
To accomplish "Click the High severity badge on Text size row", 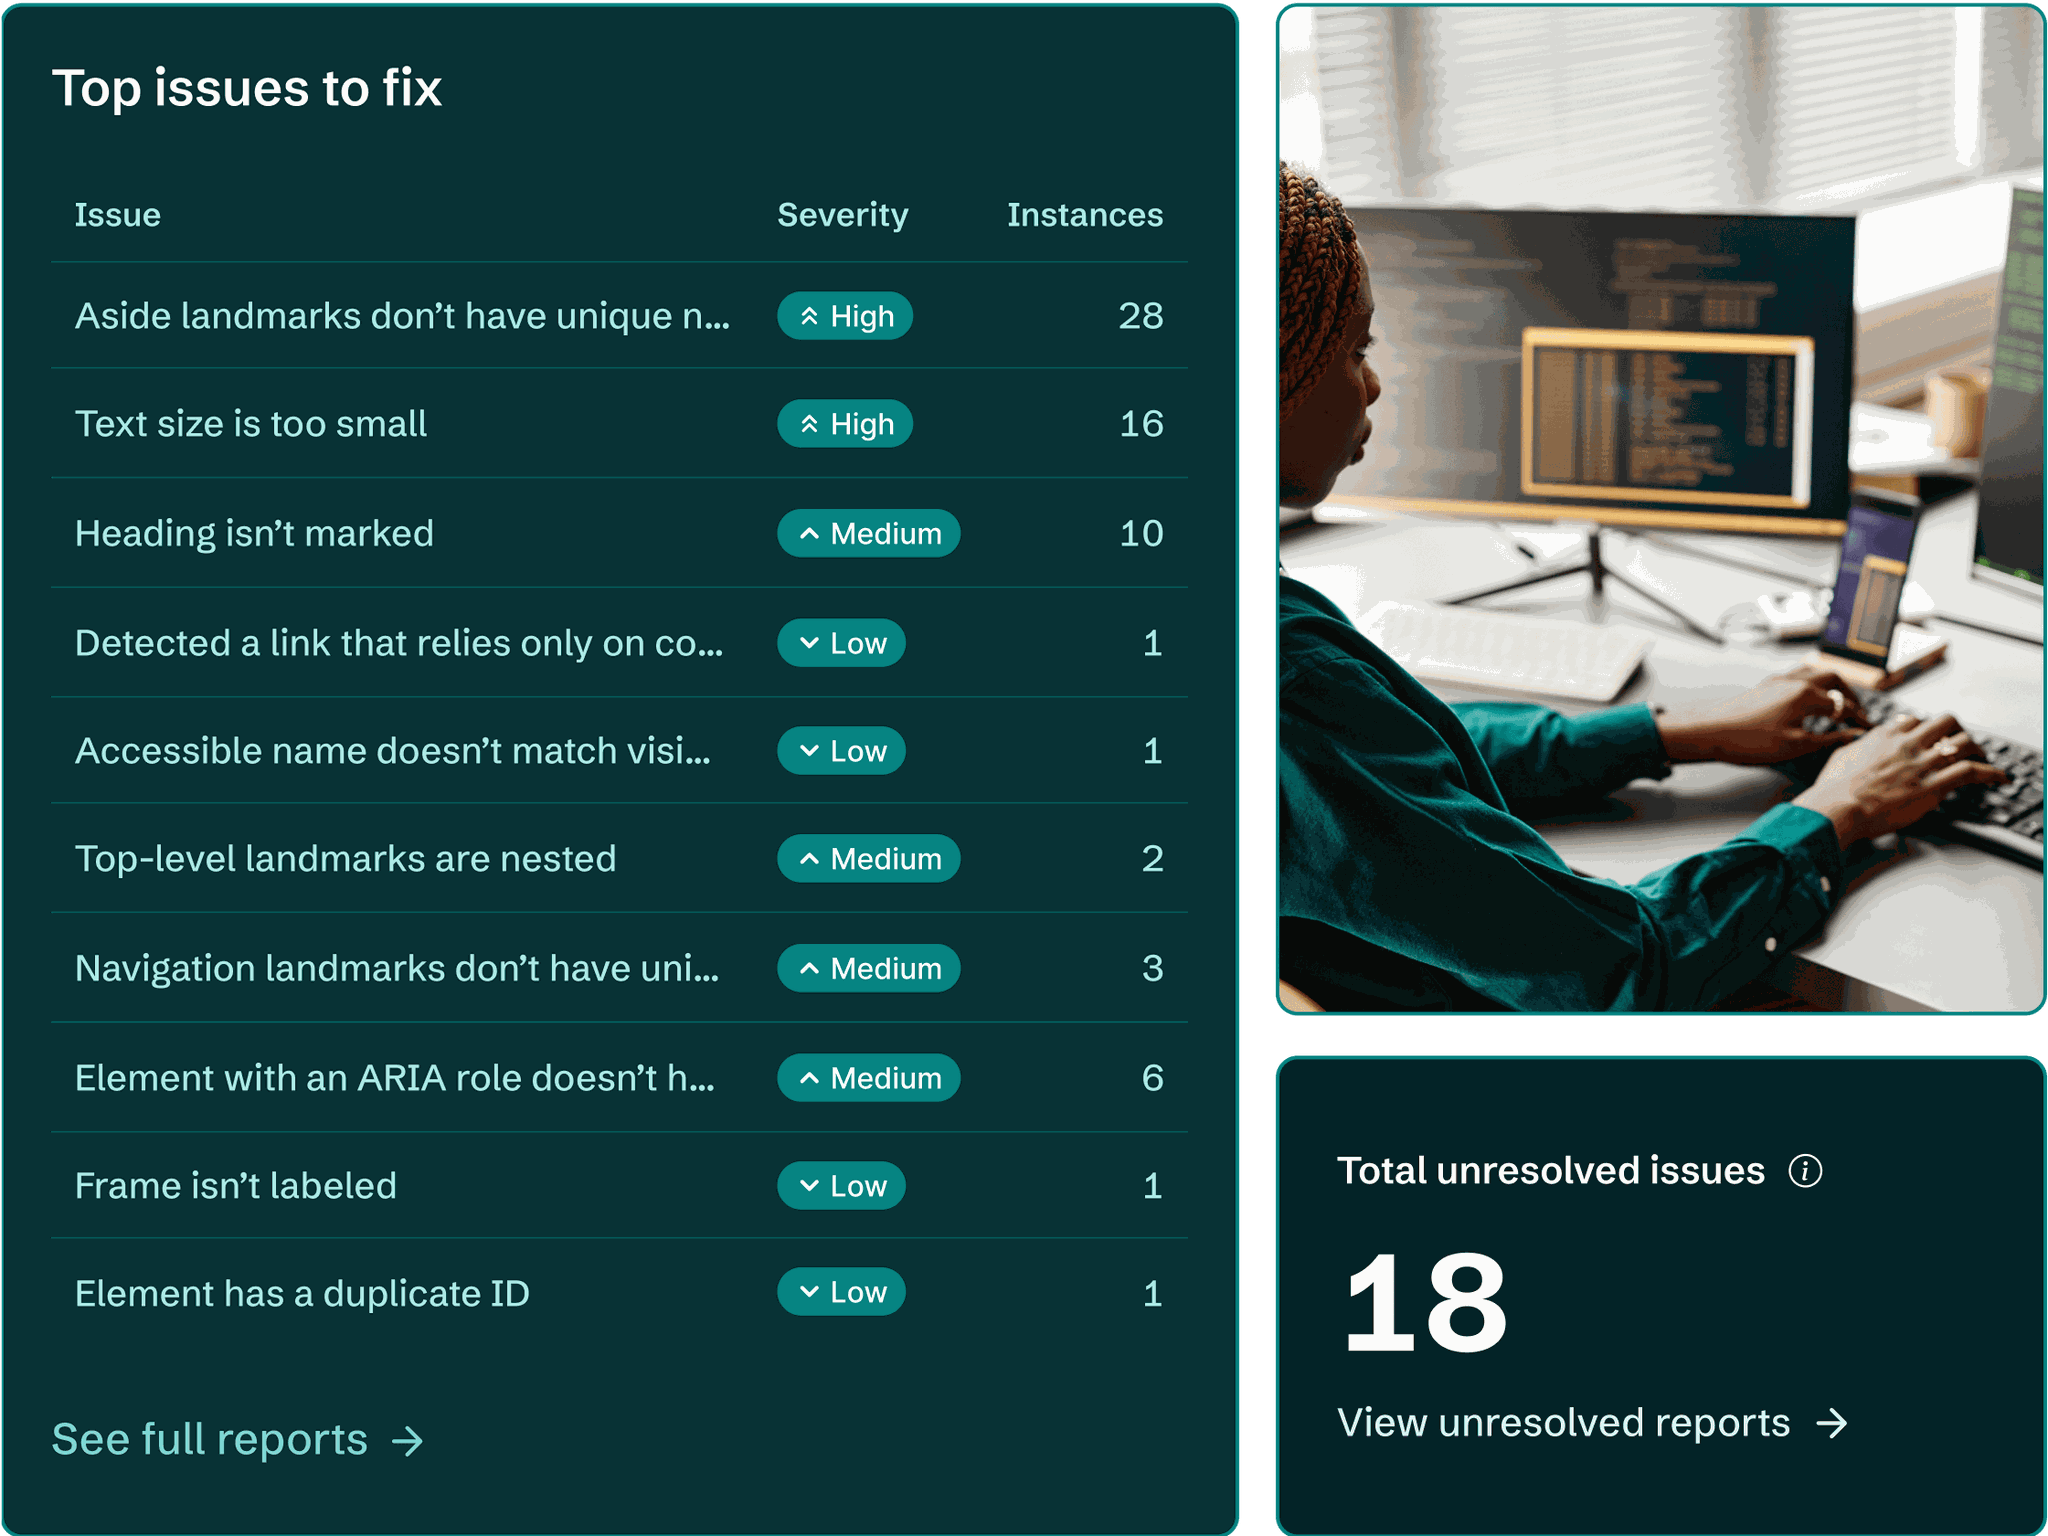I will pos(845,423).
